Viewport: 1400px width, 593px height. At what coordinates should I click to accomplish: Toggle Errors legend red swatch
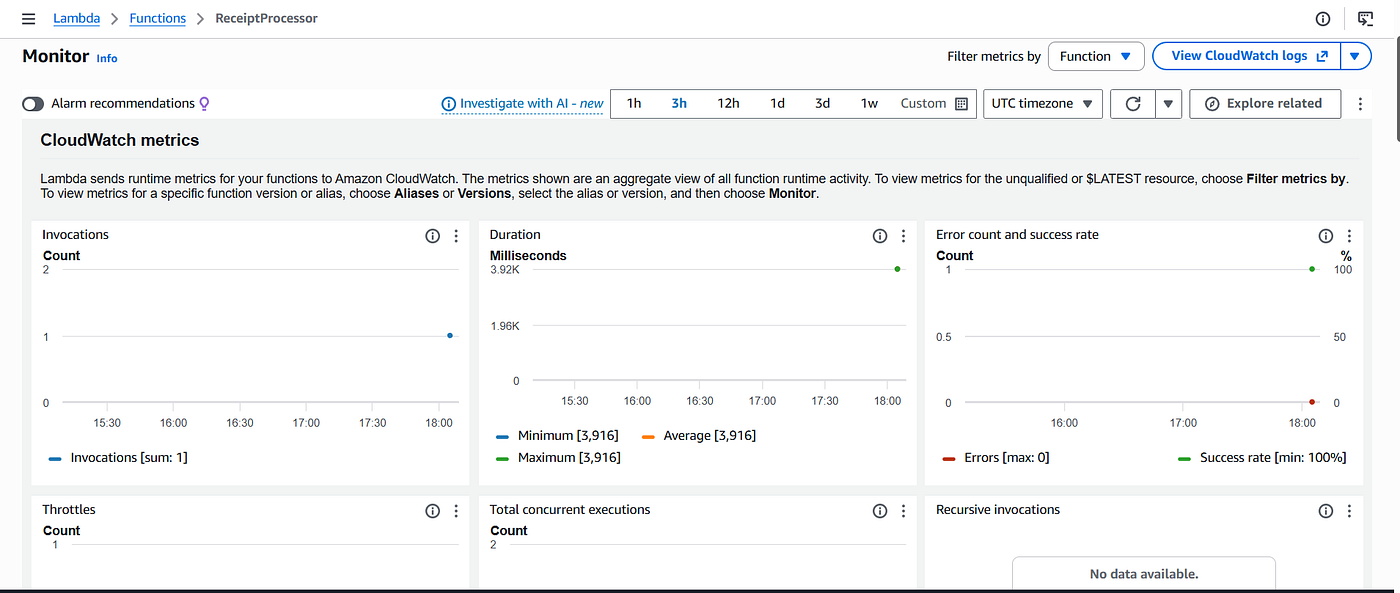tap(949, 458)
